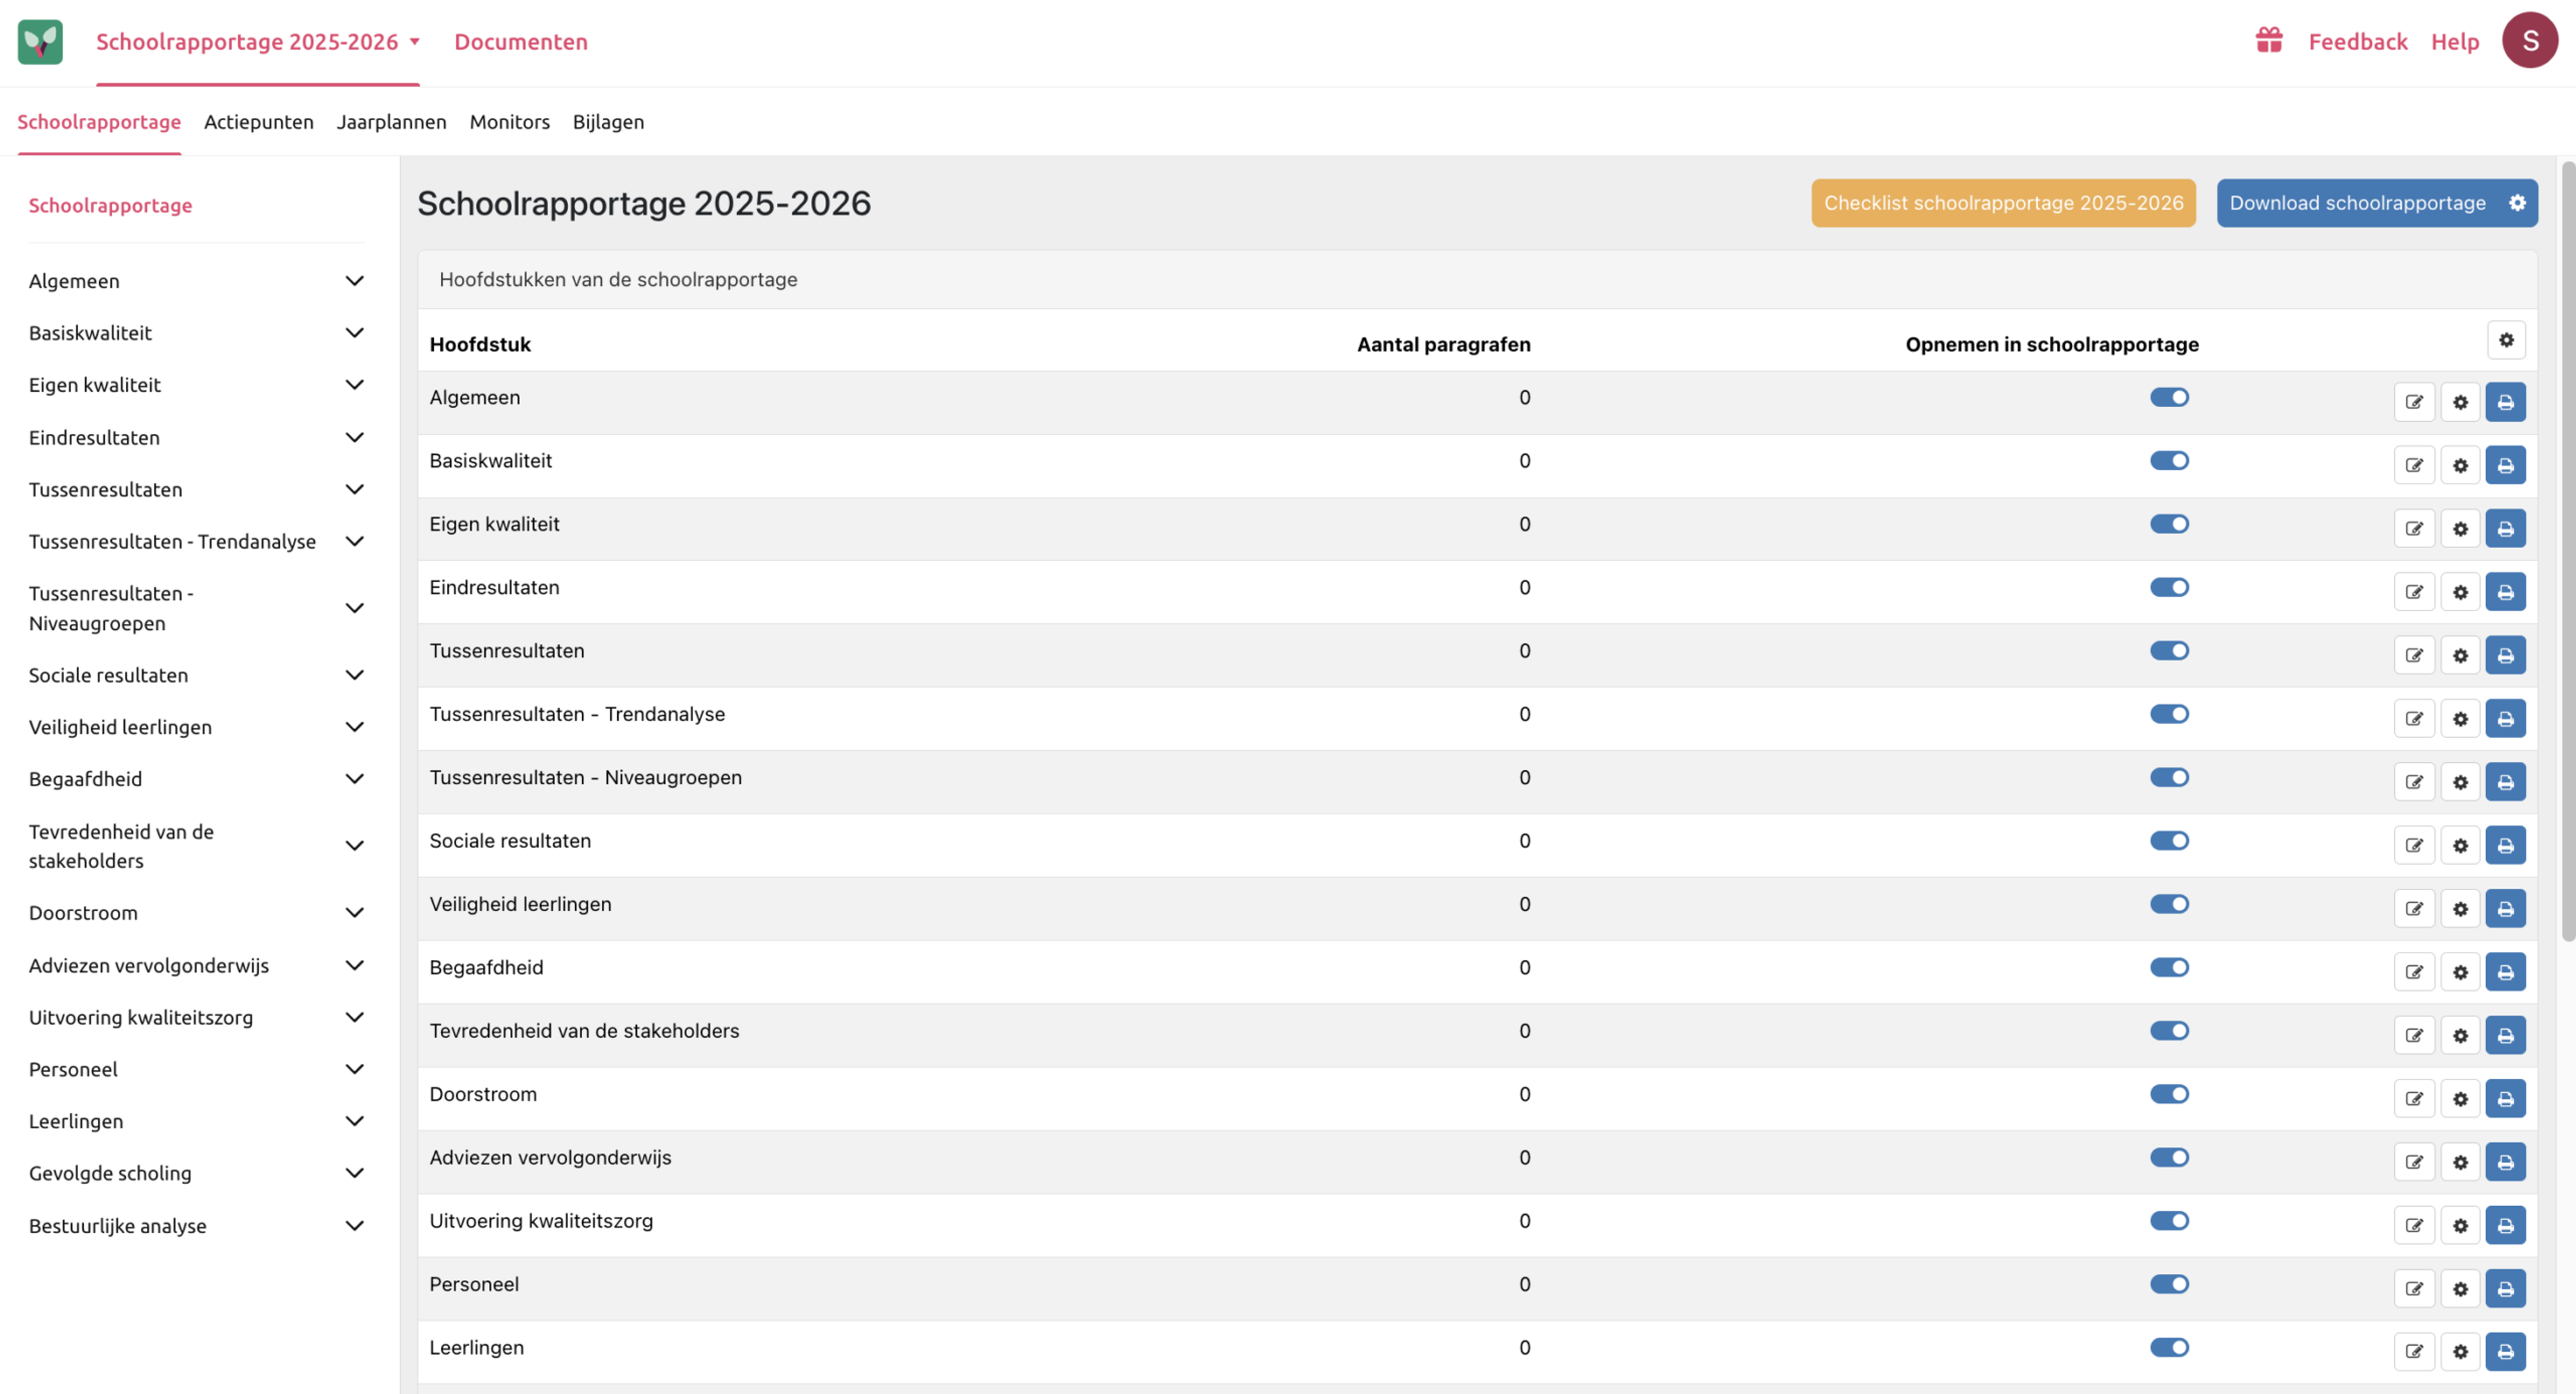Open the Documenten link
Screen dimensions: 2576x1394
521,41
